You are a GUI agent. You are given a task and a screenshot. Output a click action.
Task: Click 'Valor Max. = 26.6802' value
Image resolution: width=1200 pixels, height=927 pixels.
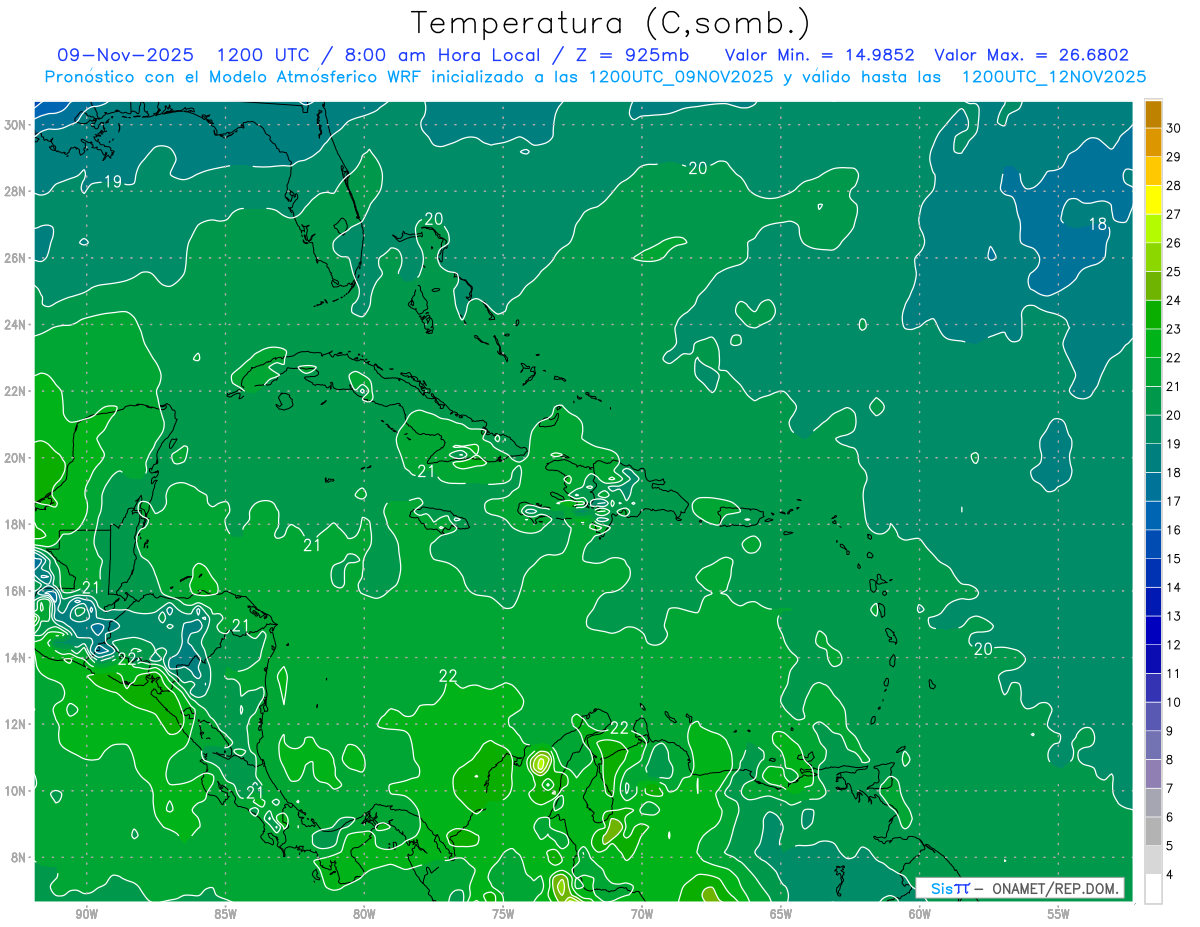pos(1032,55)
